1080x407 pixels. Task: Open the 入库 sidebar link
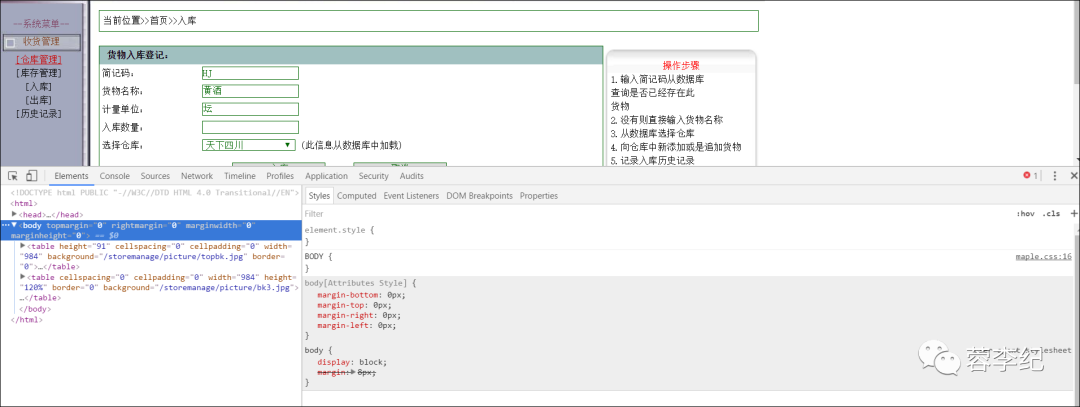39,87
